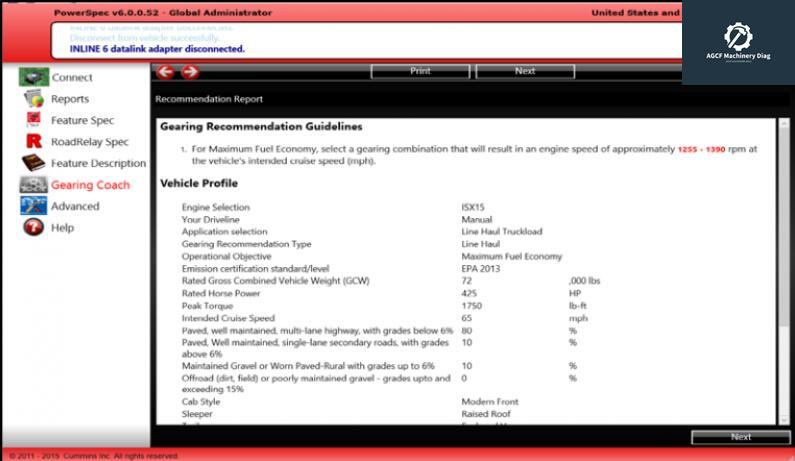Viewport: 795px width, 461px height.
Task: Click the Feature Description book icon
Action: tap(33, 163)
